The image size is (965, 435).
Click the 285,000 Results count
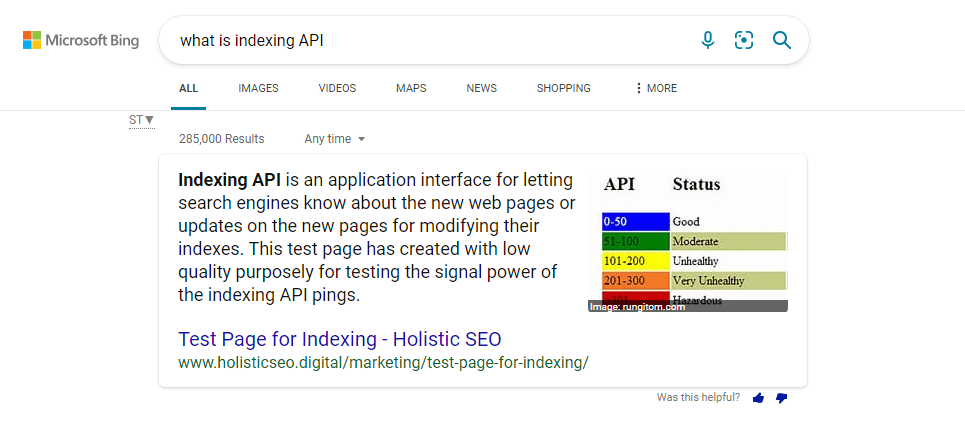(222, 139)
